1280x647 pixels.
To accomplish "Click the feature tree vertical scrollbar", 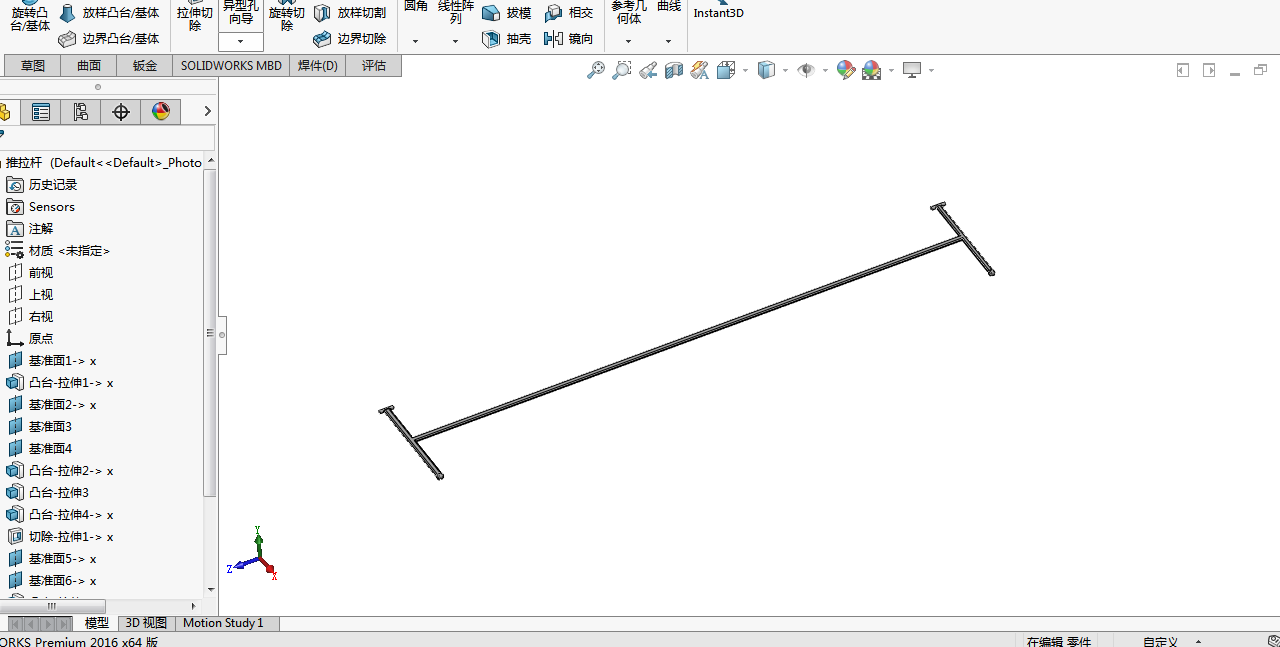I will [210, 333].
